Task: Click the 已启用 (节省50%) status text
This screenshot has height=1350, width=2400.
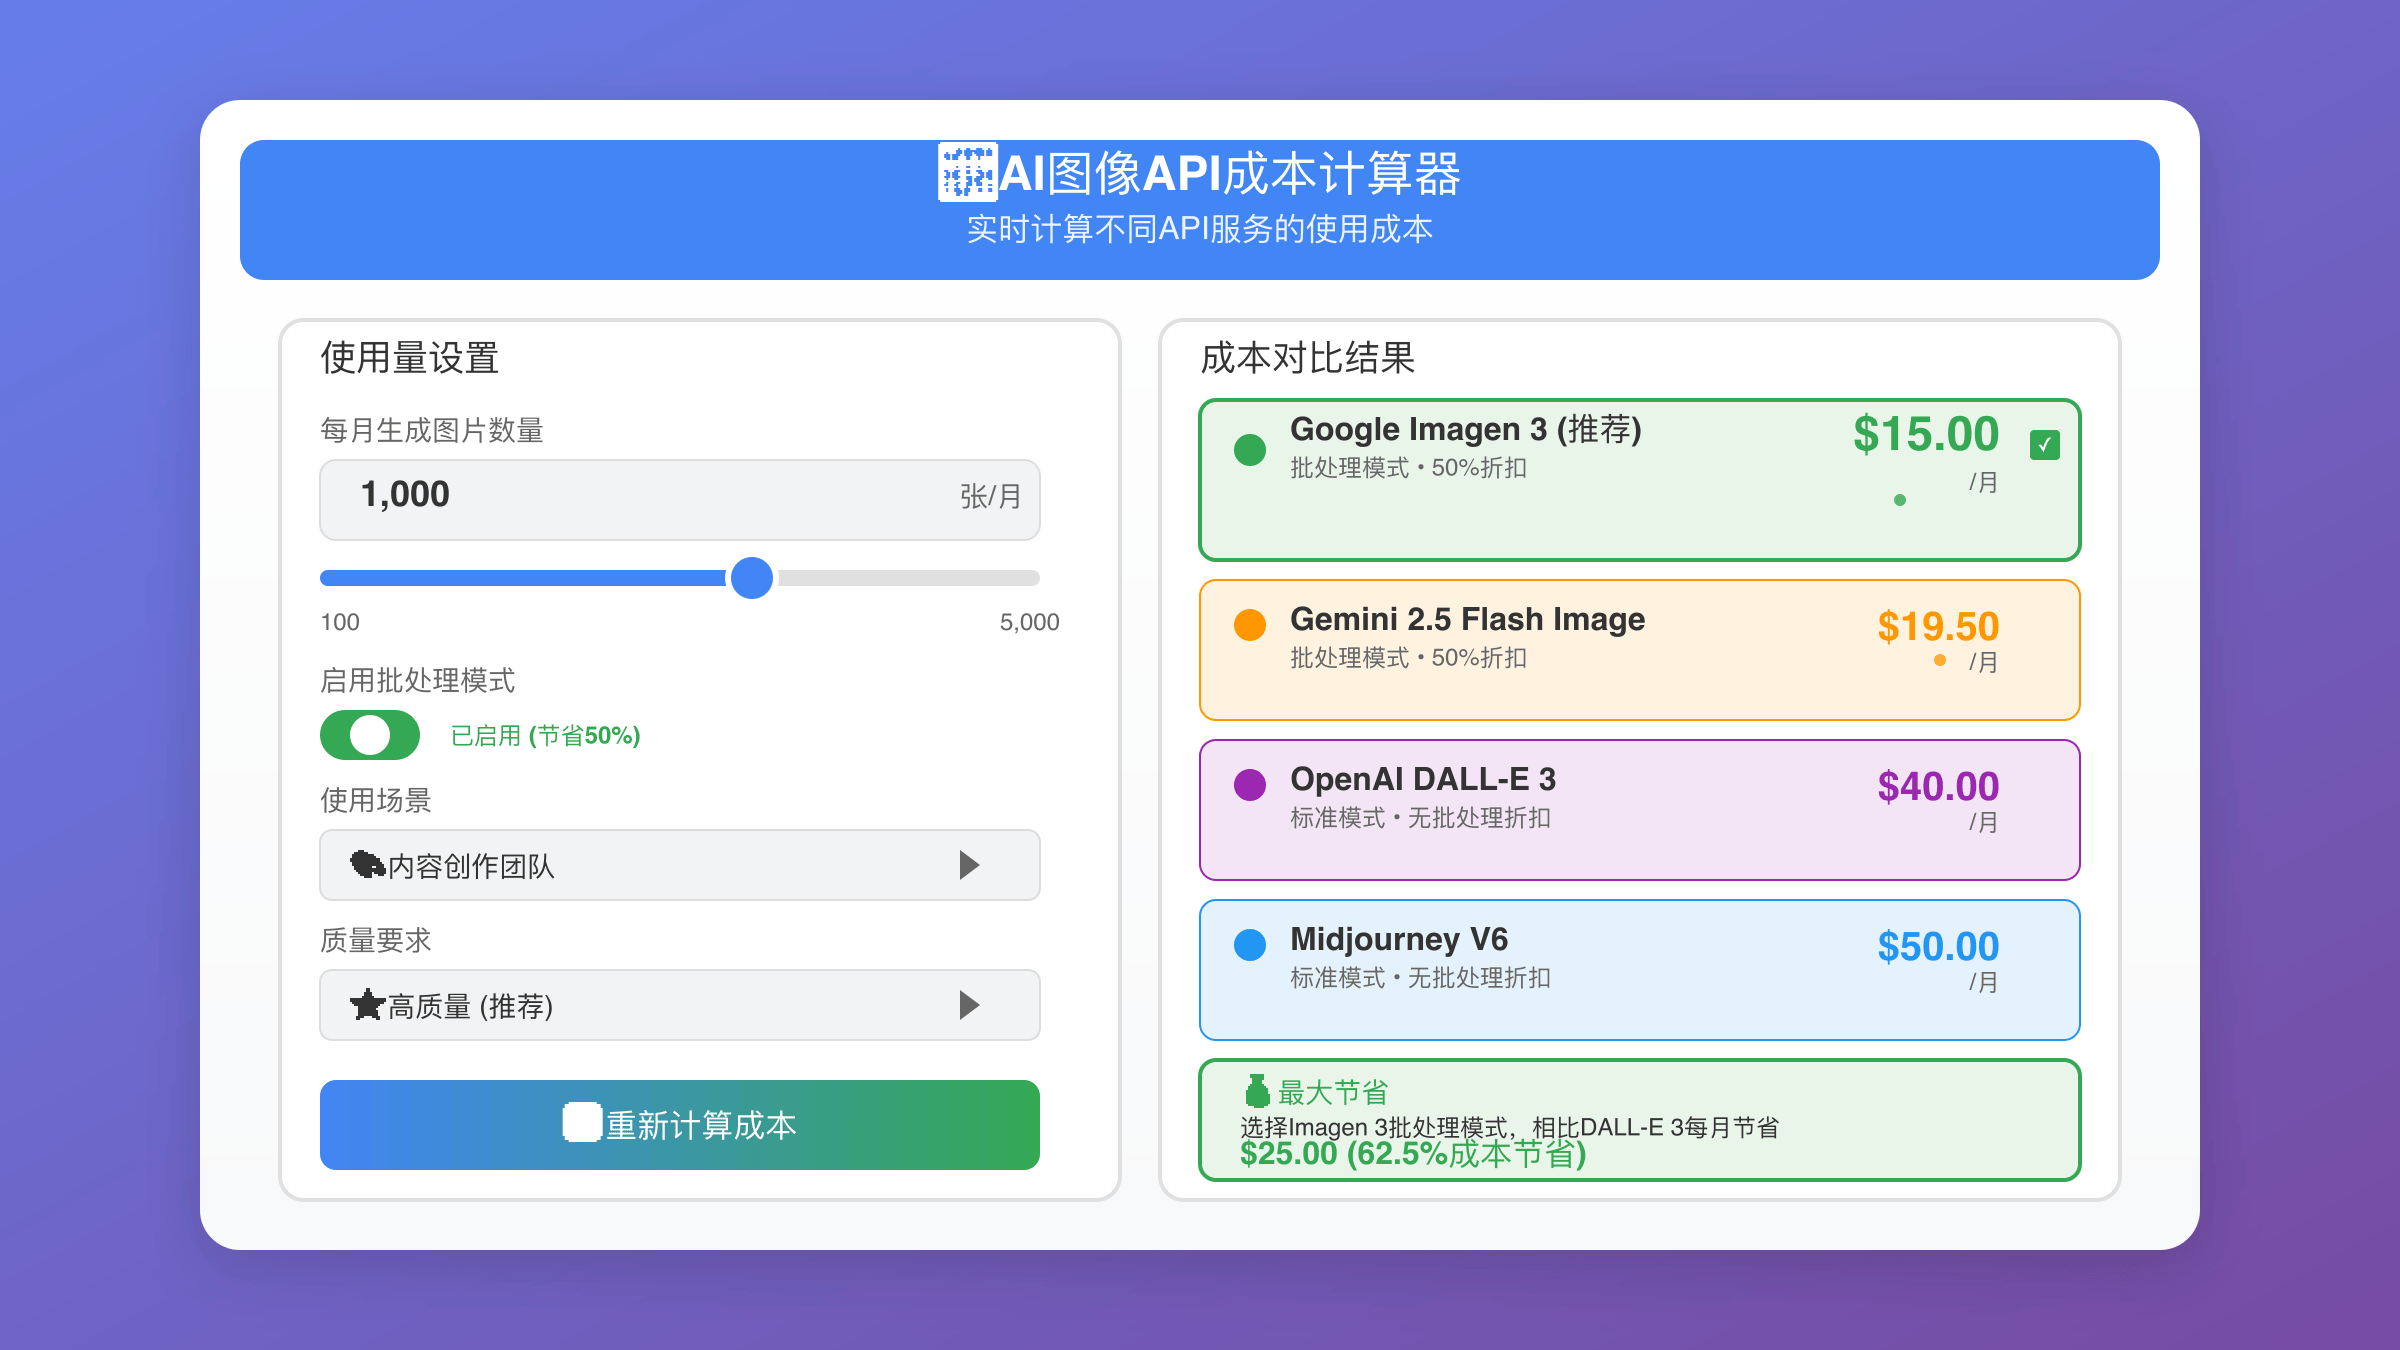Action: [545, 736]
